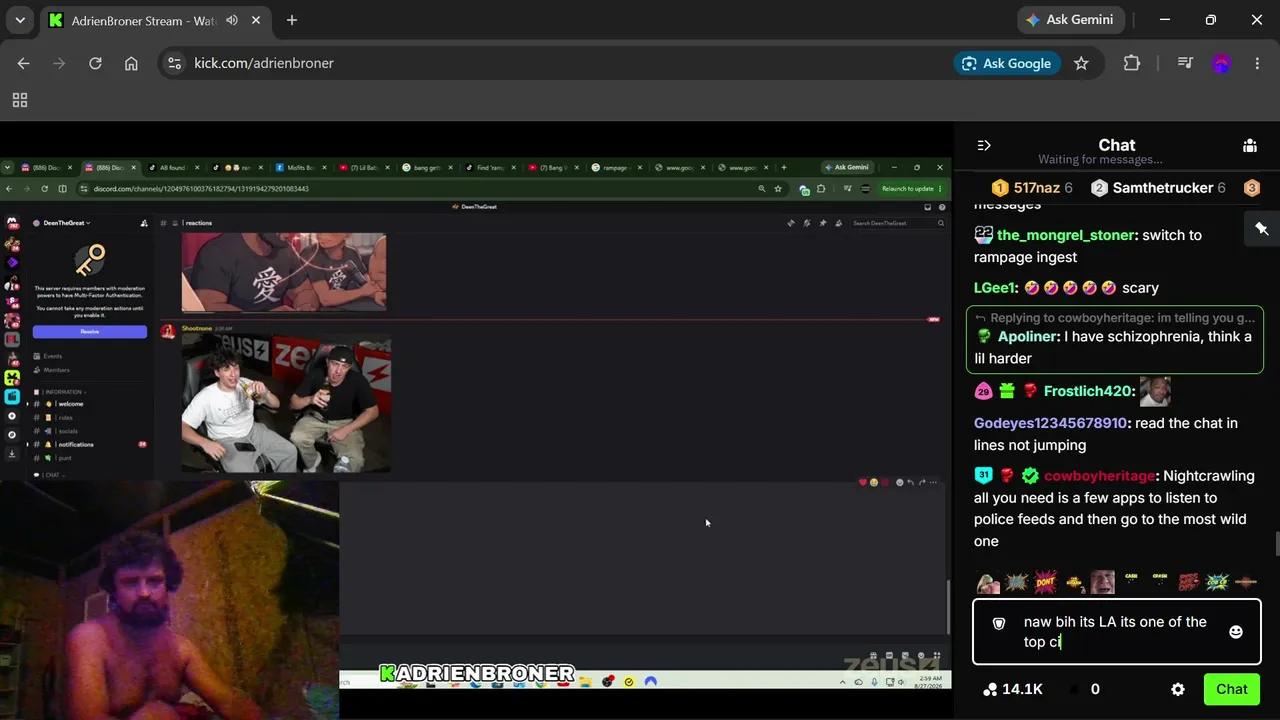
Task: Click the 517naz leaderboard entry
Action: 1032,188
